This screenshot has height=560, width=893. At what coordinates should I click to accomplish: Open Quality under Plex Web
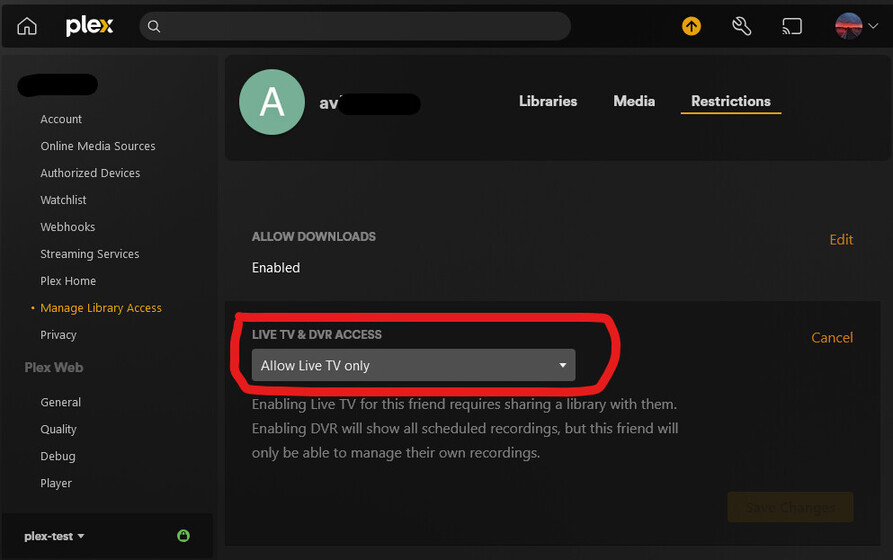coord(58,430)
